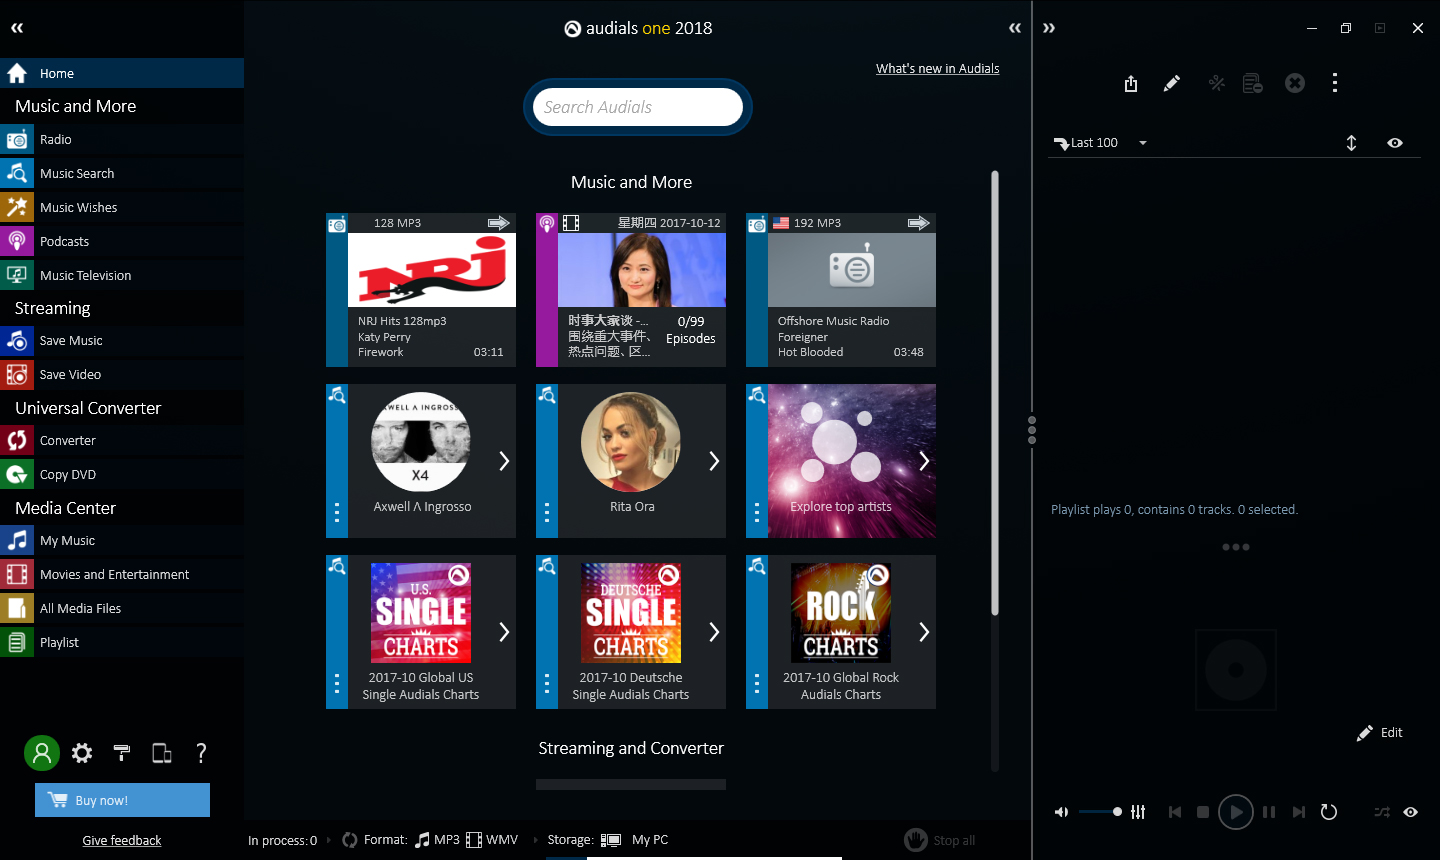
Task: Expand Axwell Λ Ingrosso tile arrow
Action: [x=504, y=461]
